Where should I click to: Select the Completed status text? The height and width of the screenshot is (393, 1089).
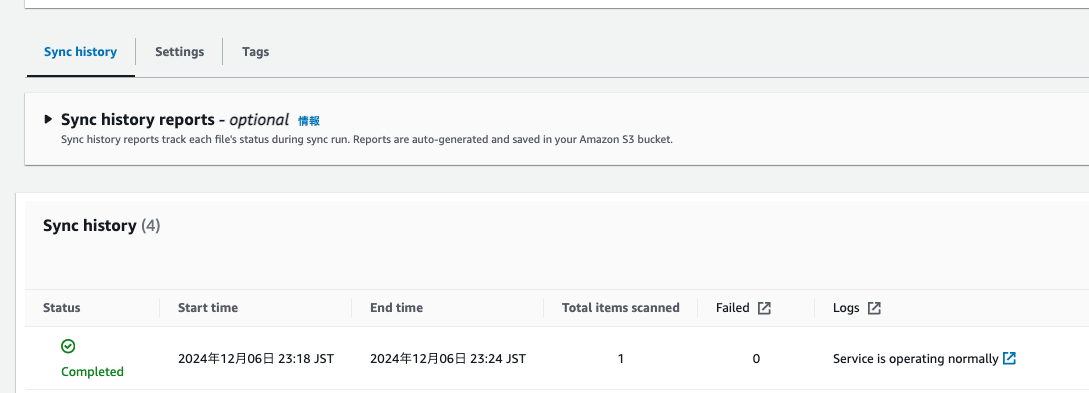click(92, 371)
